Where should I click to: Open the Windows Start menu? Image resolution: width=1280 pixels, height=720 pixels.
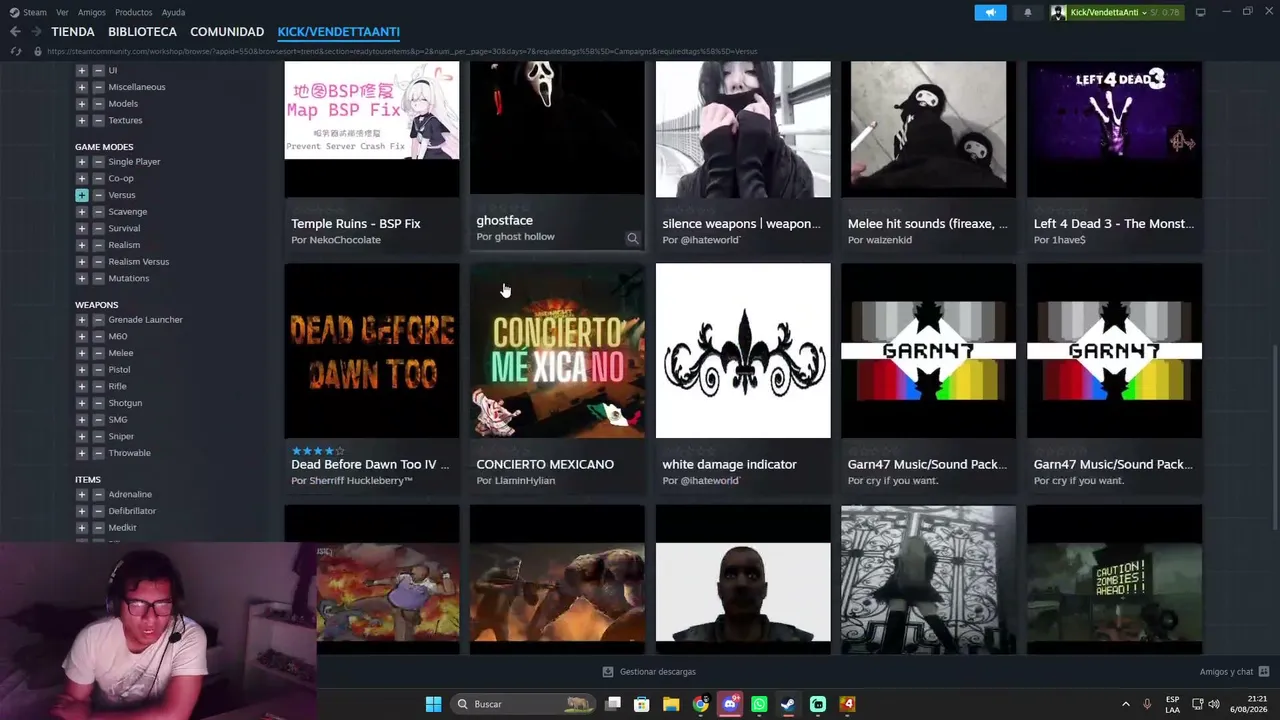433,704
